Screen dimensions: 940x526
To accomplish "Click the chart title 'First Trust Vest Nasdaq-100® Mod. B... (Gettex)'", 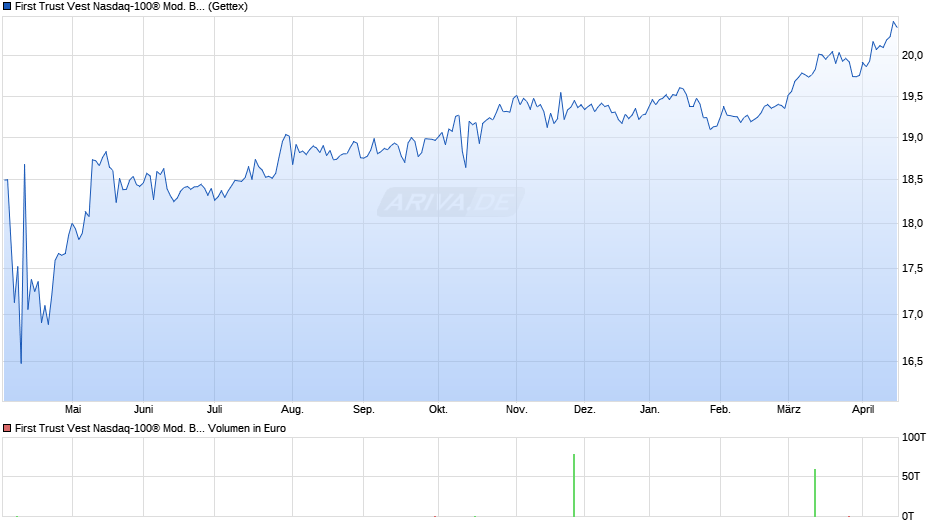I will (131, 7).
